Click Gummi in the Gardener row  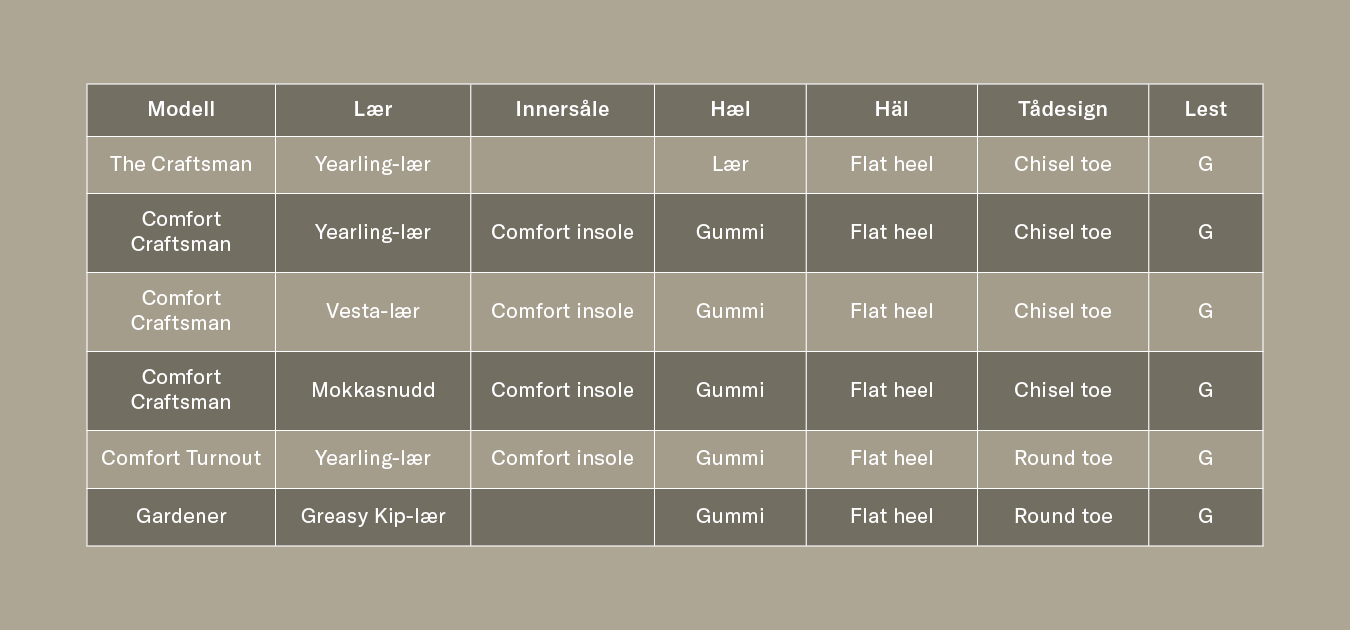tap(730, 516)
